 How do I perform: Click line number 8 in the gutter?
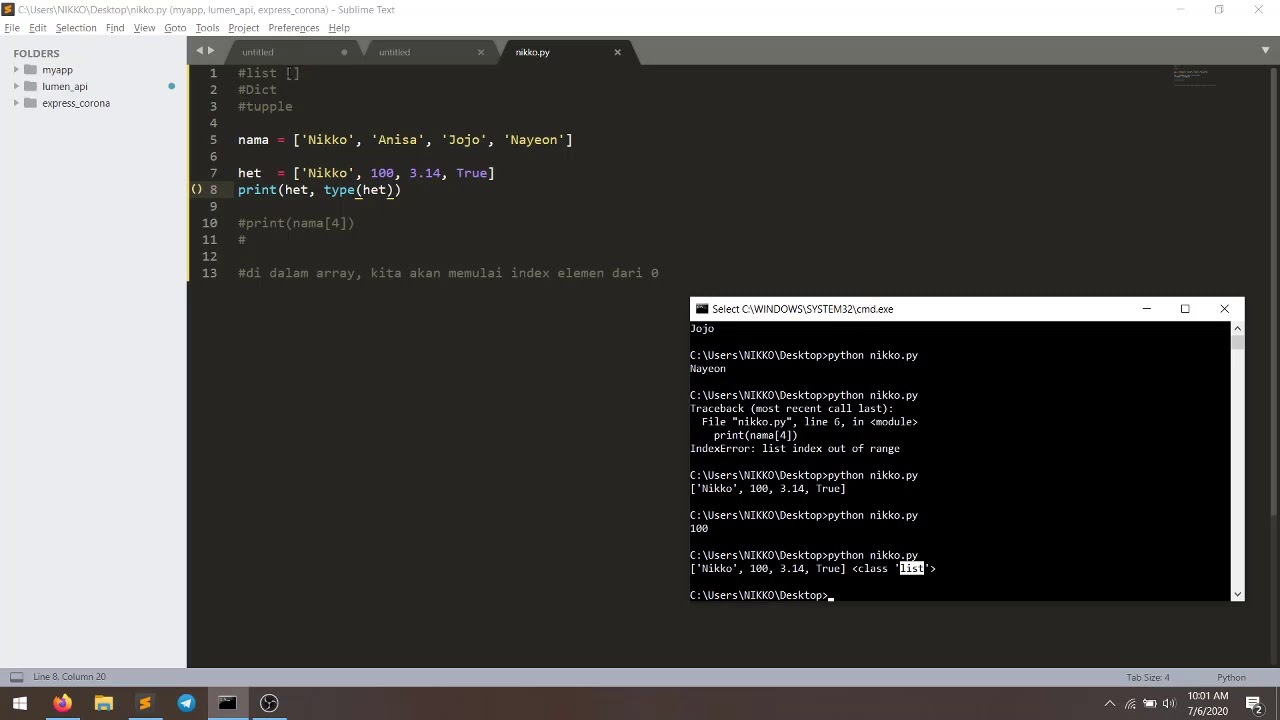pyautogui.click(x=213, y=190)
